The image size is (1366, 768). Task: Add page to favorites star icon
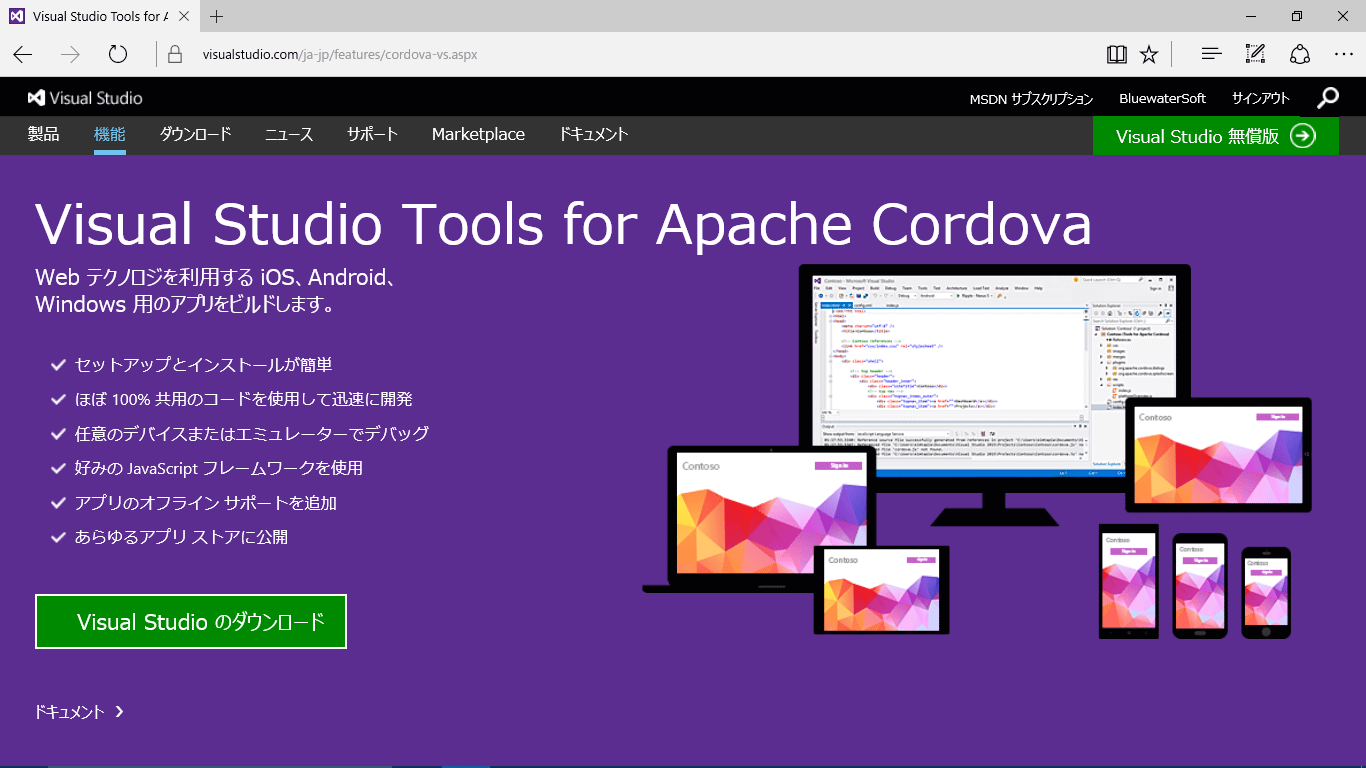tap(1149, 54)
